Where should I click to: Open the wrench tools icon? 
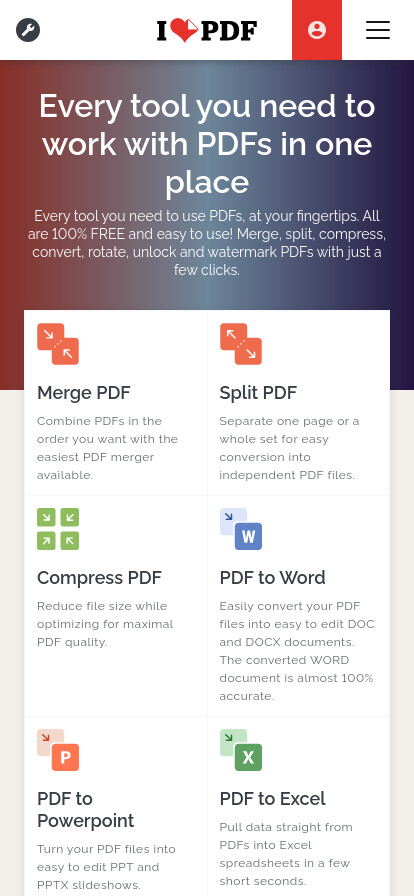click(x=28, y=30)
